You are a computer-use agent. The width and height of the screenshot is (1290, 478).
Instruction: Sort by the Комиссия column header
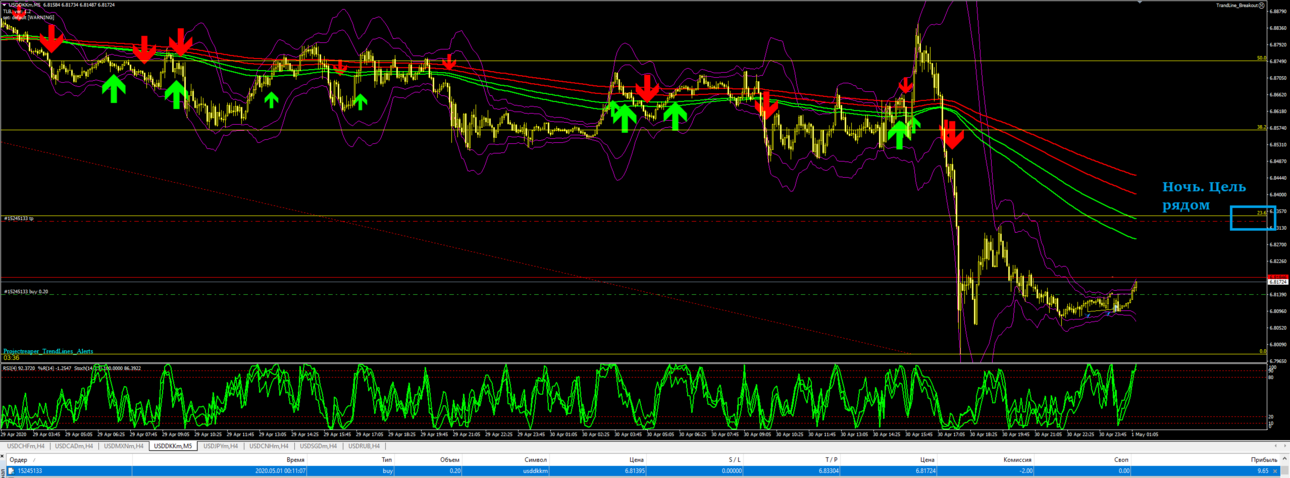click(x=1017, y=460)
